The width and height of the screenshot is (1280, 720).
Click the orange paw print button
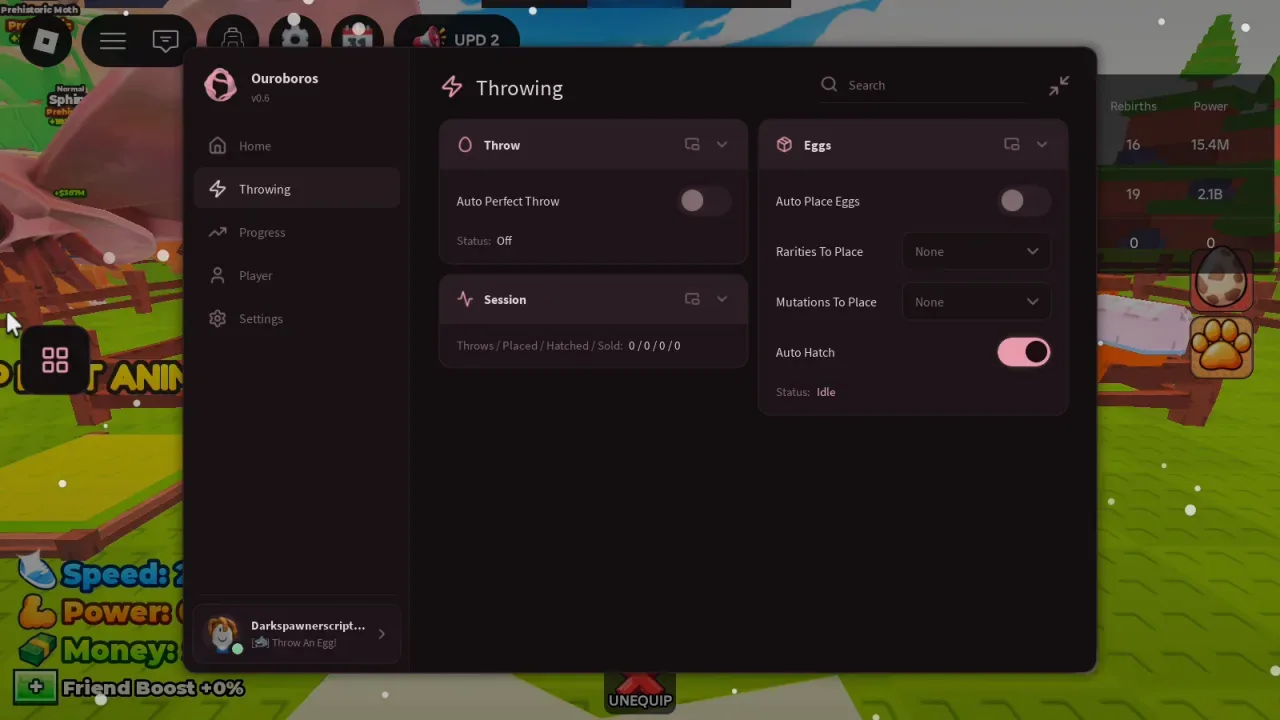1222,346
